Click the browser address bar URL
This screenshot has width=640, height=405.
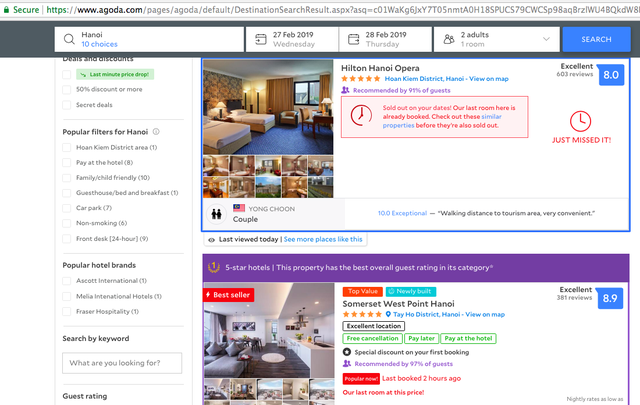tap(343, 10)
